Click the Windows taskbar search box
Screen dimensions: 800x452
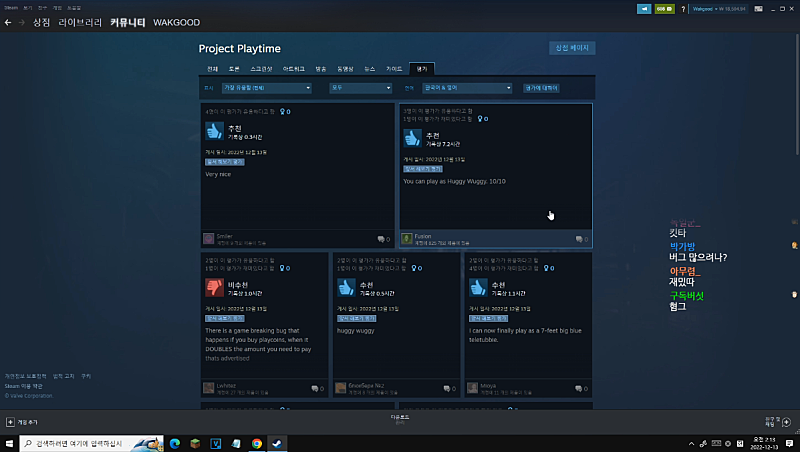click(91, 443)
